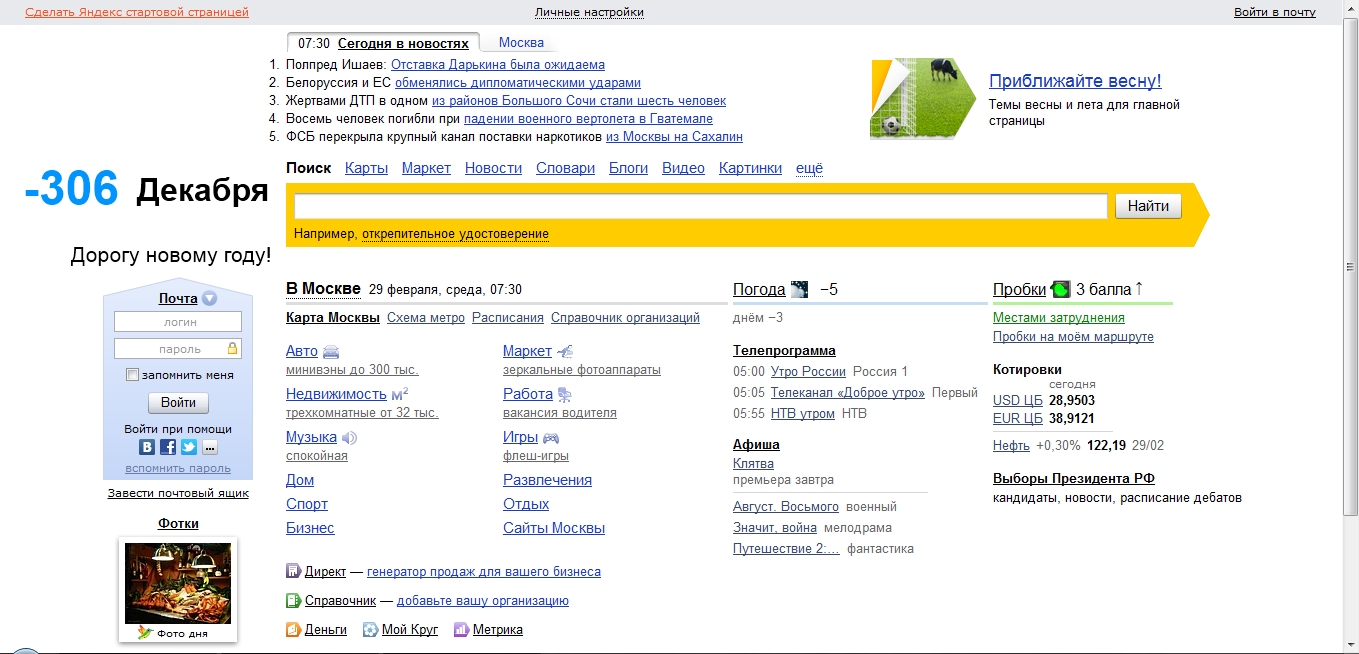Open the Приближайте весну! link
The width and height of the screenshot is (1359, 654).
tap(1075, 81)
